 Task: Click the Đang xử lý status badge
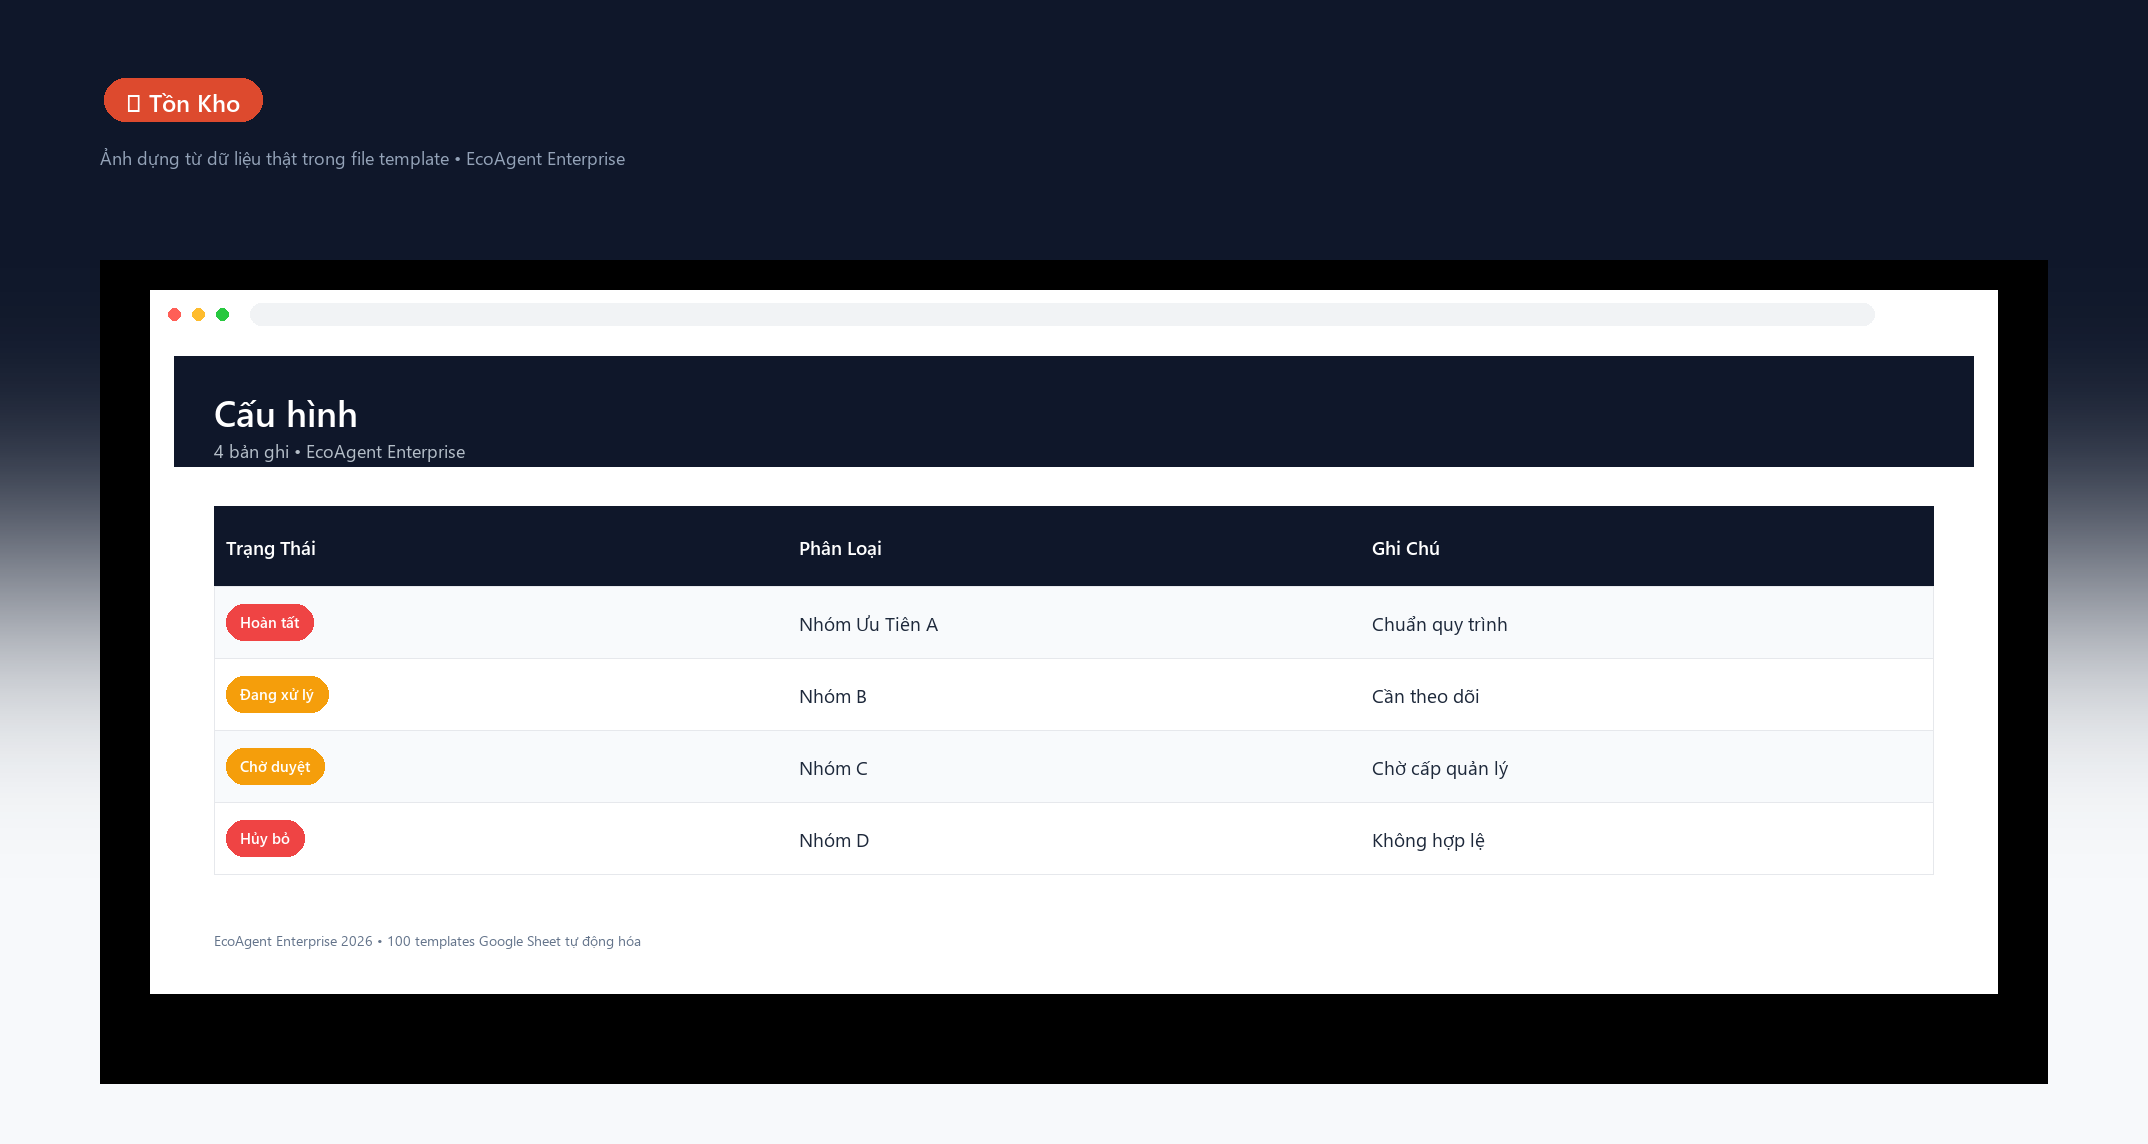click(x=277, y=695)
